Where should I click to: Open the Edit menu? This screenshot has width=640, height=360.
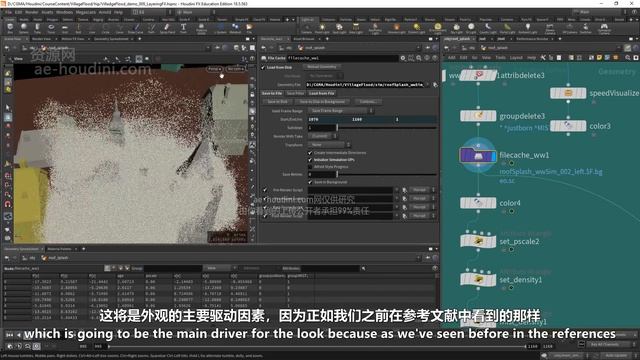(x=18, y=12)
